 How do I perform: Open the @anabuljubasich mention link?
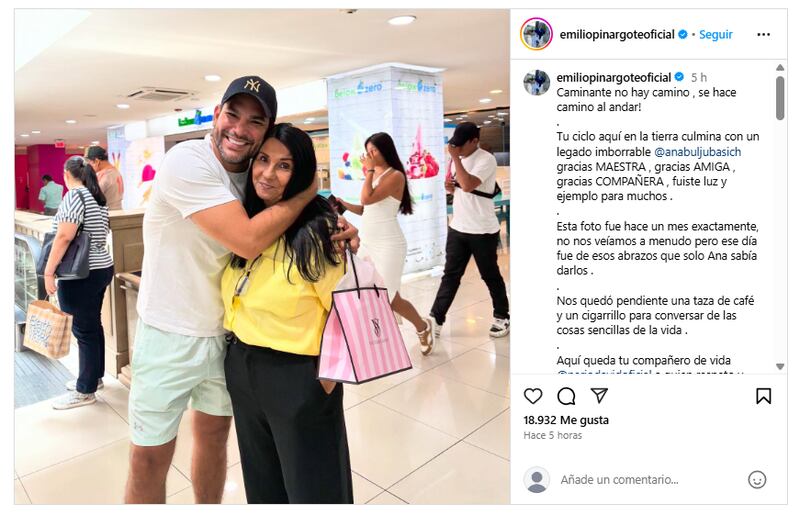pos(697,152)
